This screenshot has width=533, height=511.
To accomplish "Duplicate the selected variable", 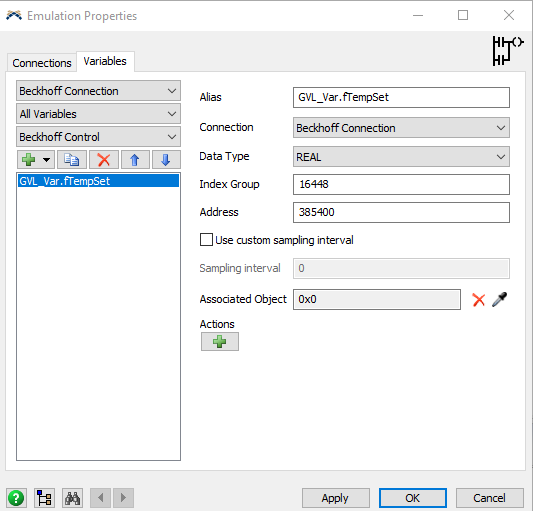I will [x=72, y=159].
